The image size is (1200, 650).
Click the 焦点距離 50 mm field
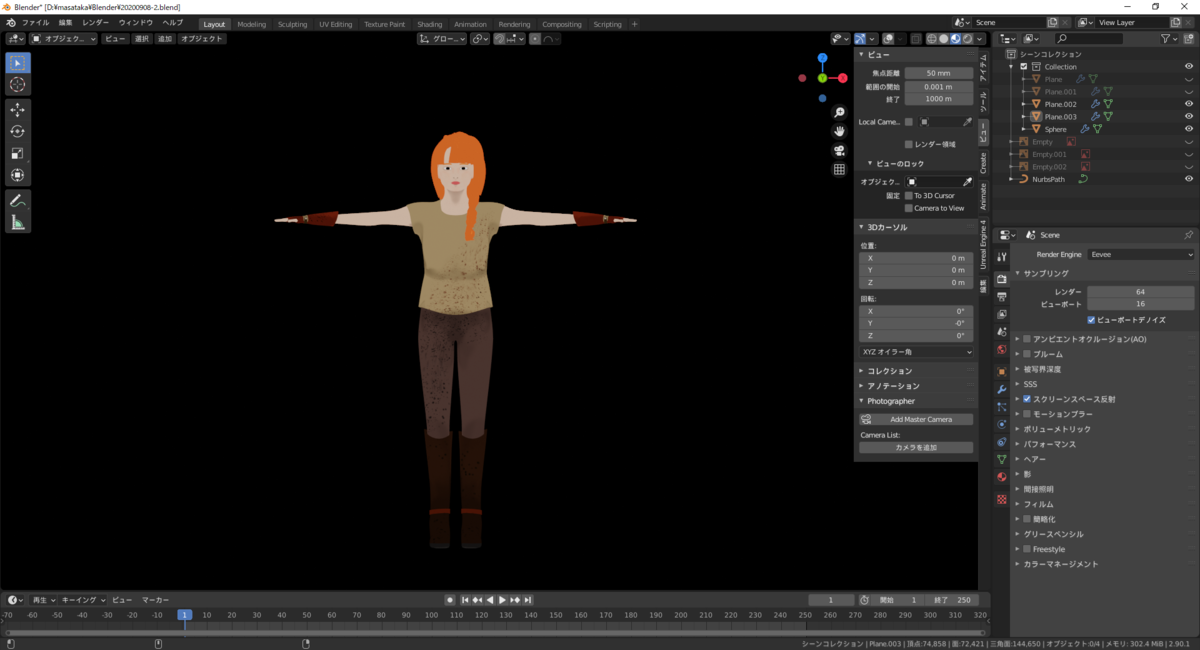[938, 74]
